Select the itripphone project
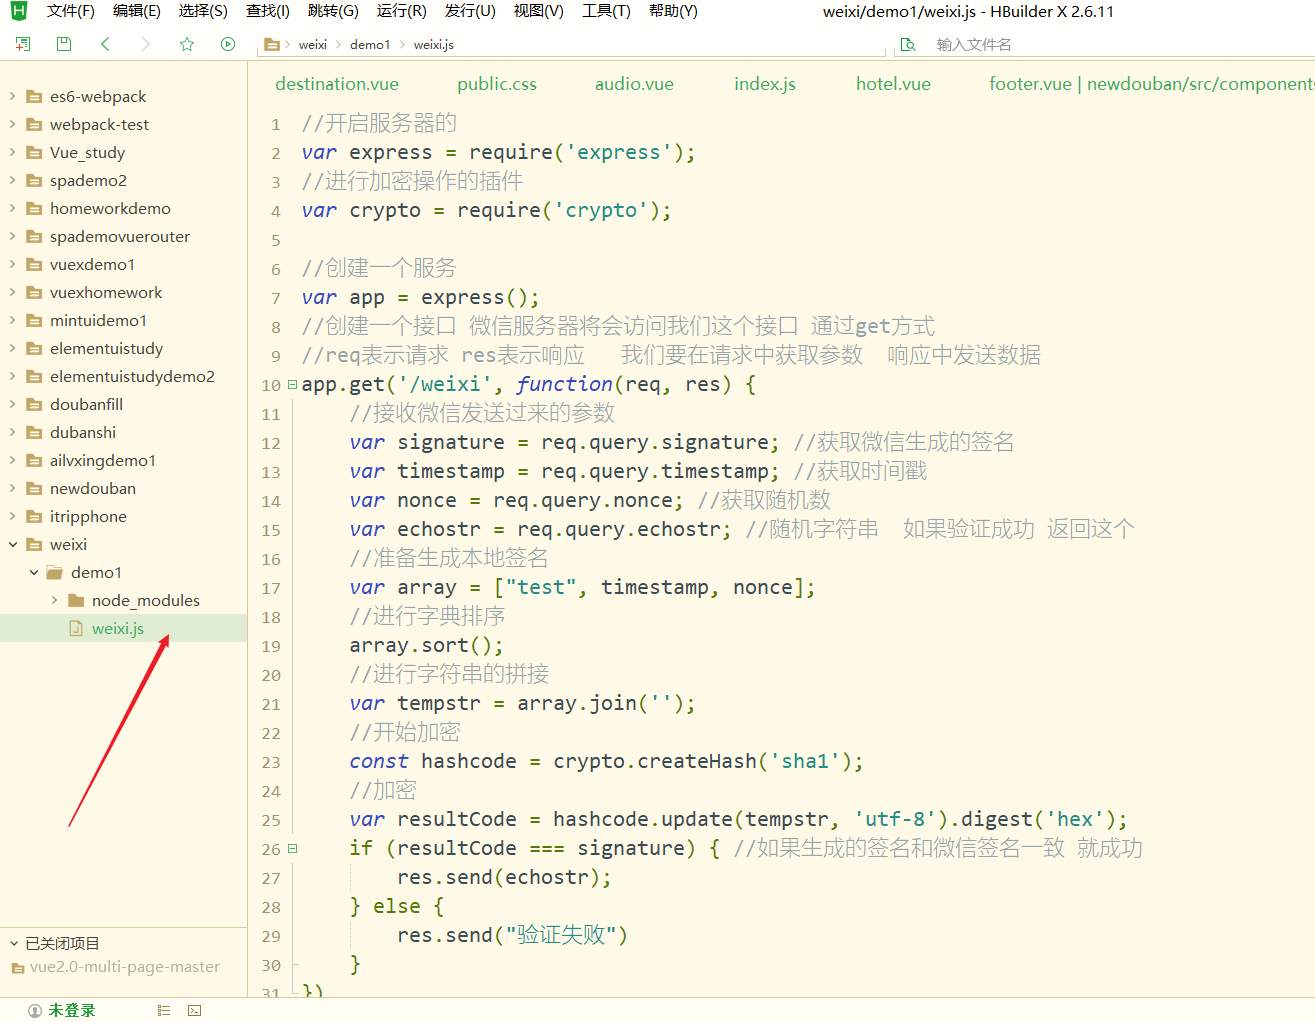Screen dimensions: 1315x1022 (88, 517)
